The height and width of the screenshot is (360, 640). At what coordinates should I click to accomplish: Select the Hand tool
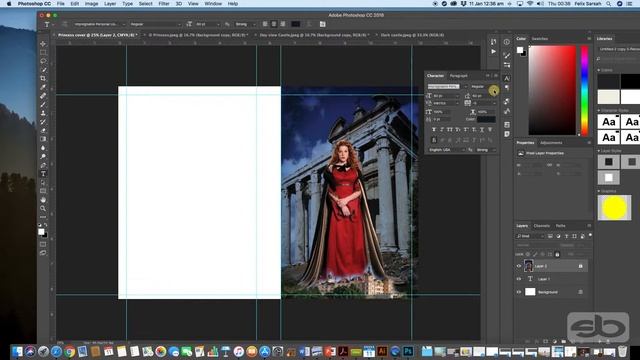(43, 200)
